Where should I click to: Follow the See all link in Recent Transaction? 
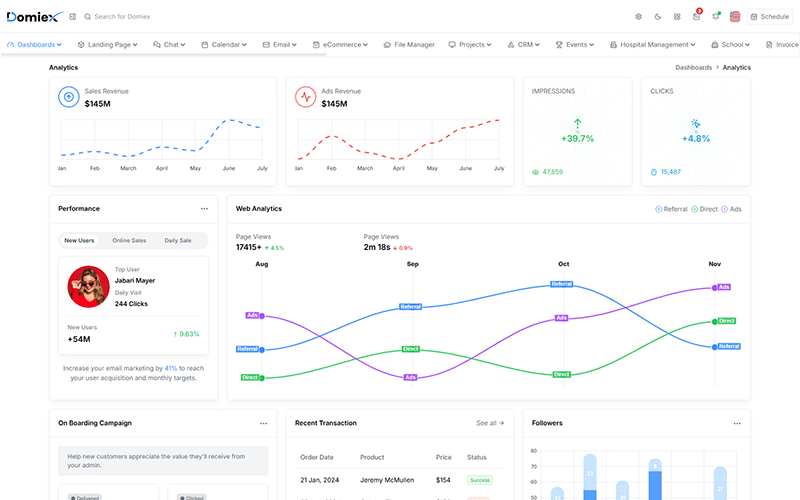click(x=490, y=423)
